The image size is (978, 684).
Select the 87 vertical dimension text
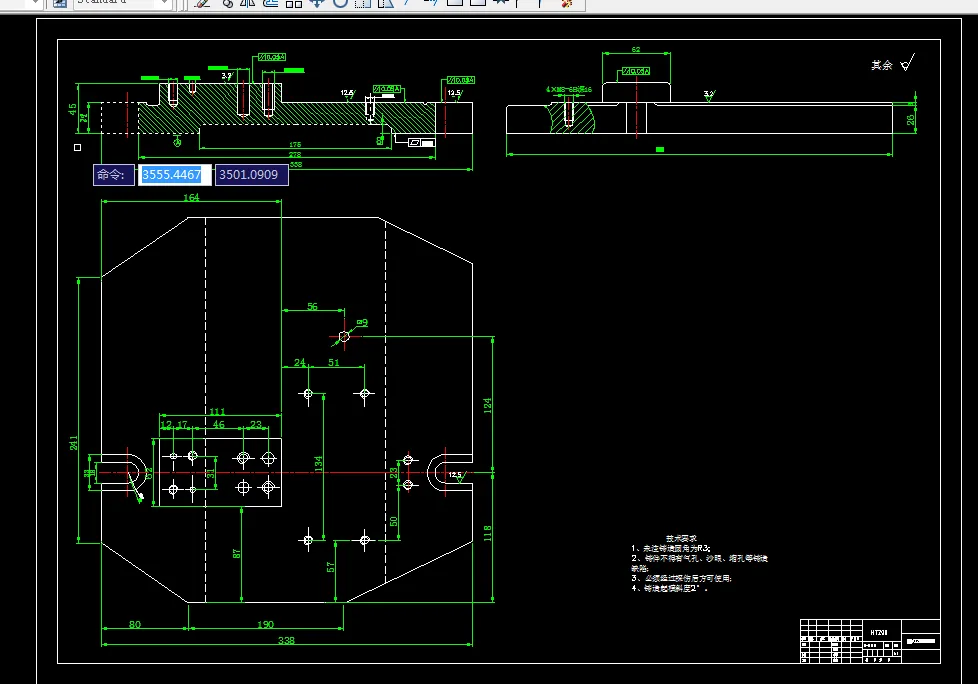[x=236, y=554]
